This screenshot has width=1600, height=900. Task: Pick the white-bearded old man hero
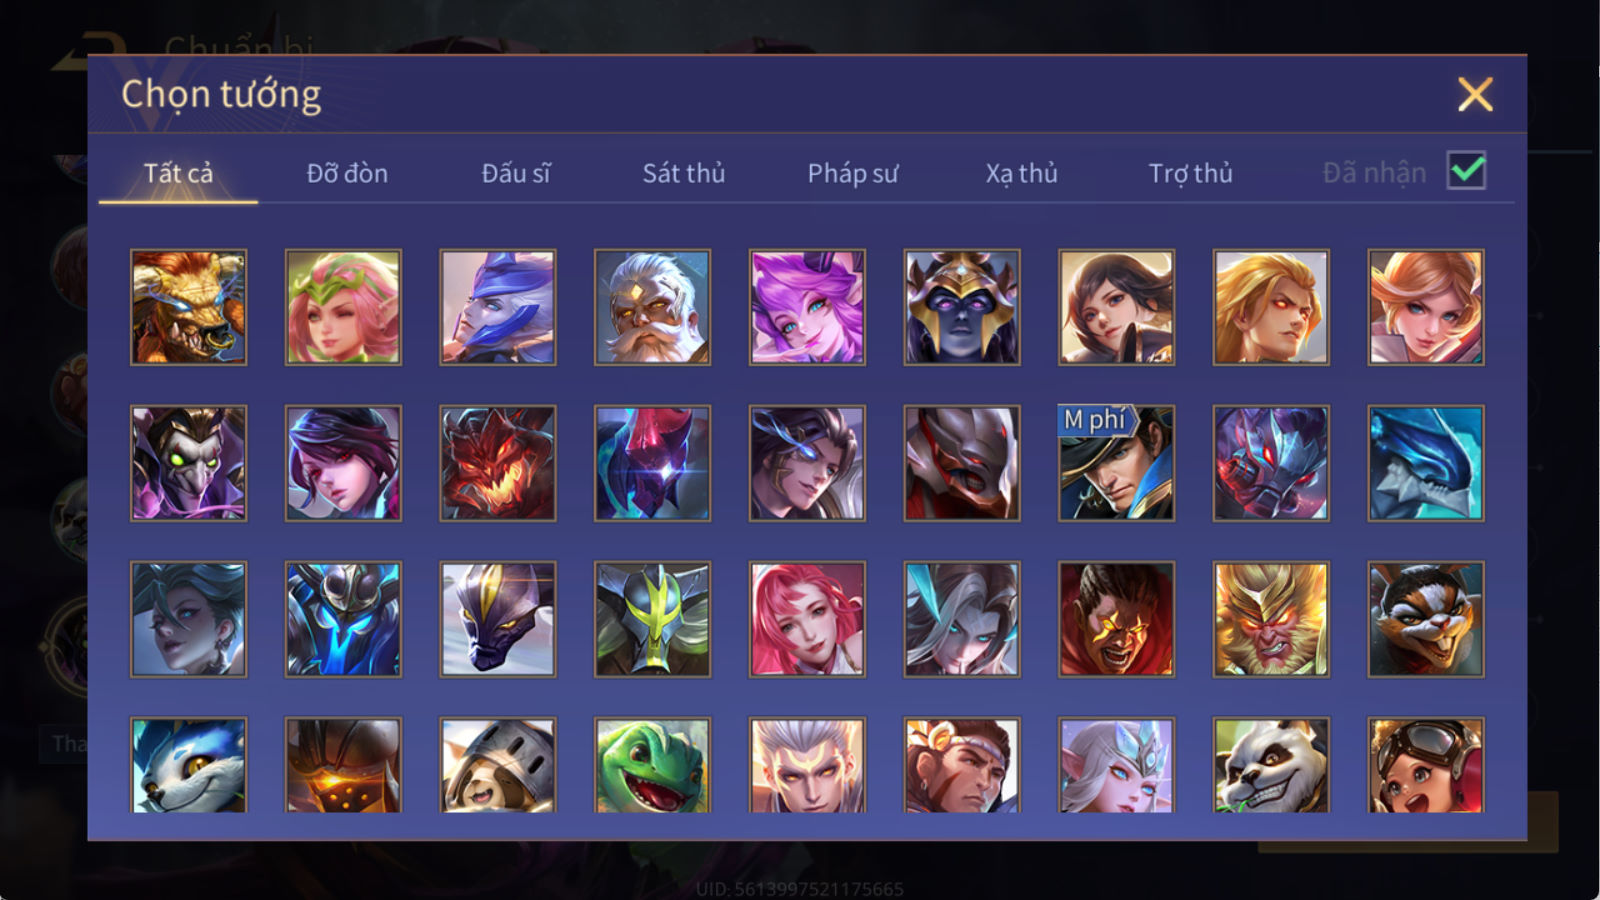click(652, 307)
